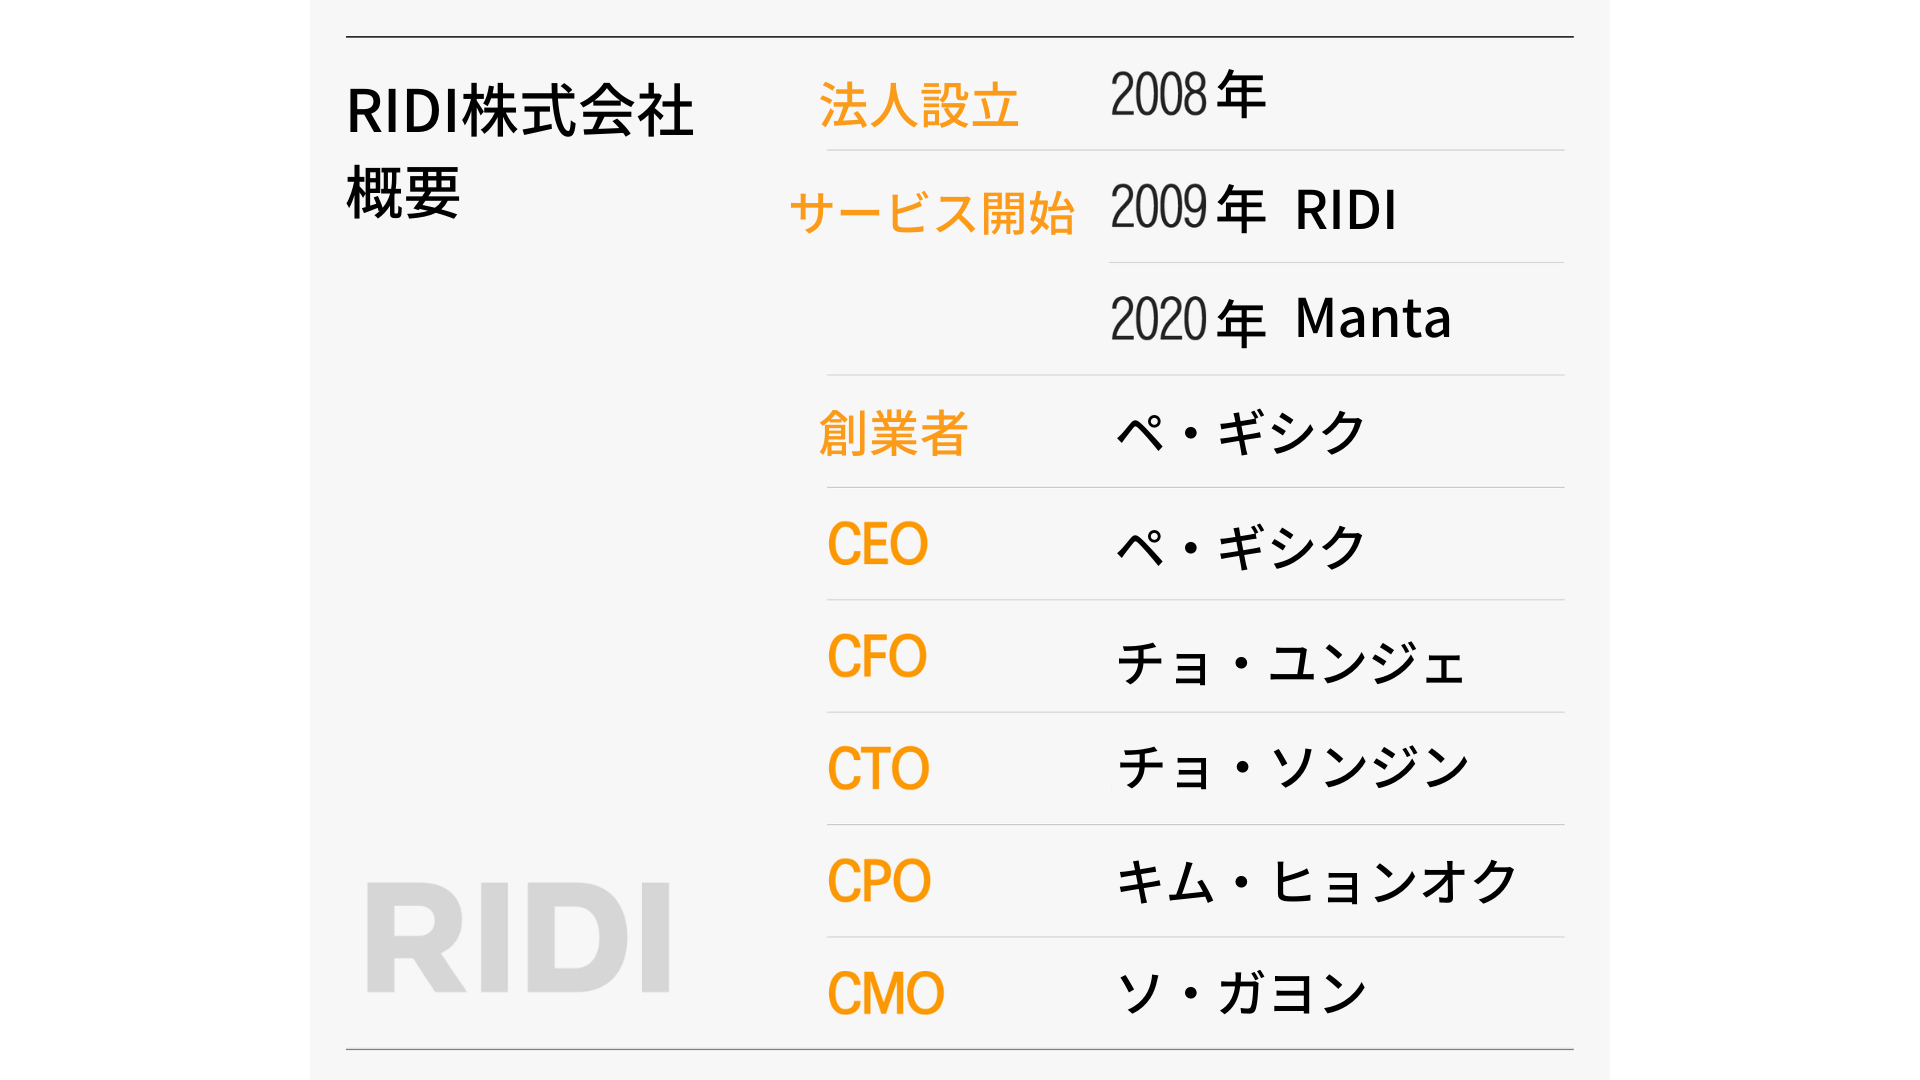1920x1080 pixels.
Task: Click the orange CEO label
Action: [878, 544]
